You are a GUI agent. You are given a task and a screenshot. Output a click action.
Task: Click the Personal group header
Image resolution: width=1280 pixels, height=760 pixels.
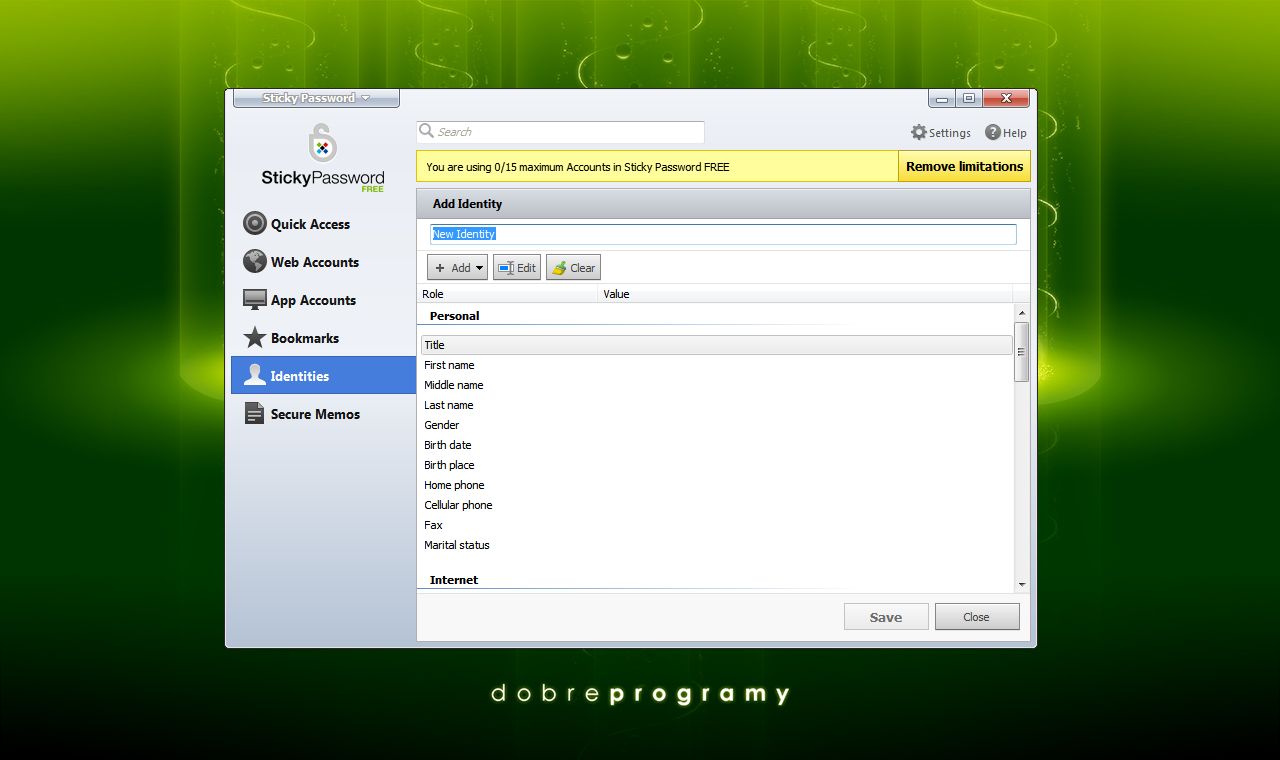pyautogui.click(x=455, y=316)
